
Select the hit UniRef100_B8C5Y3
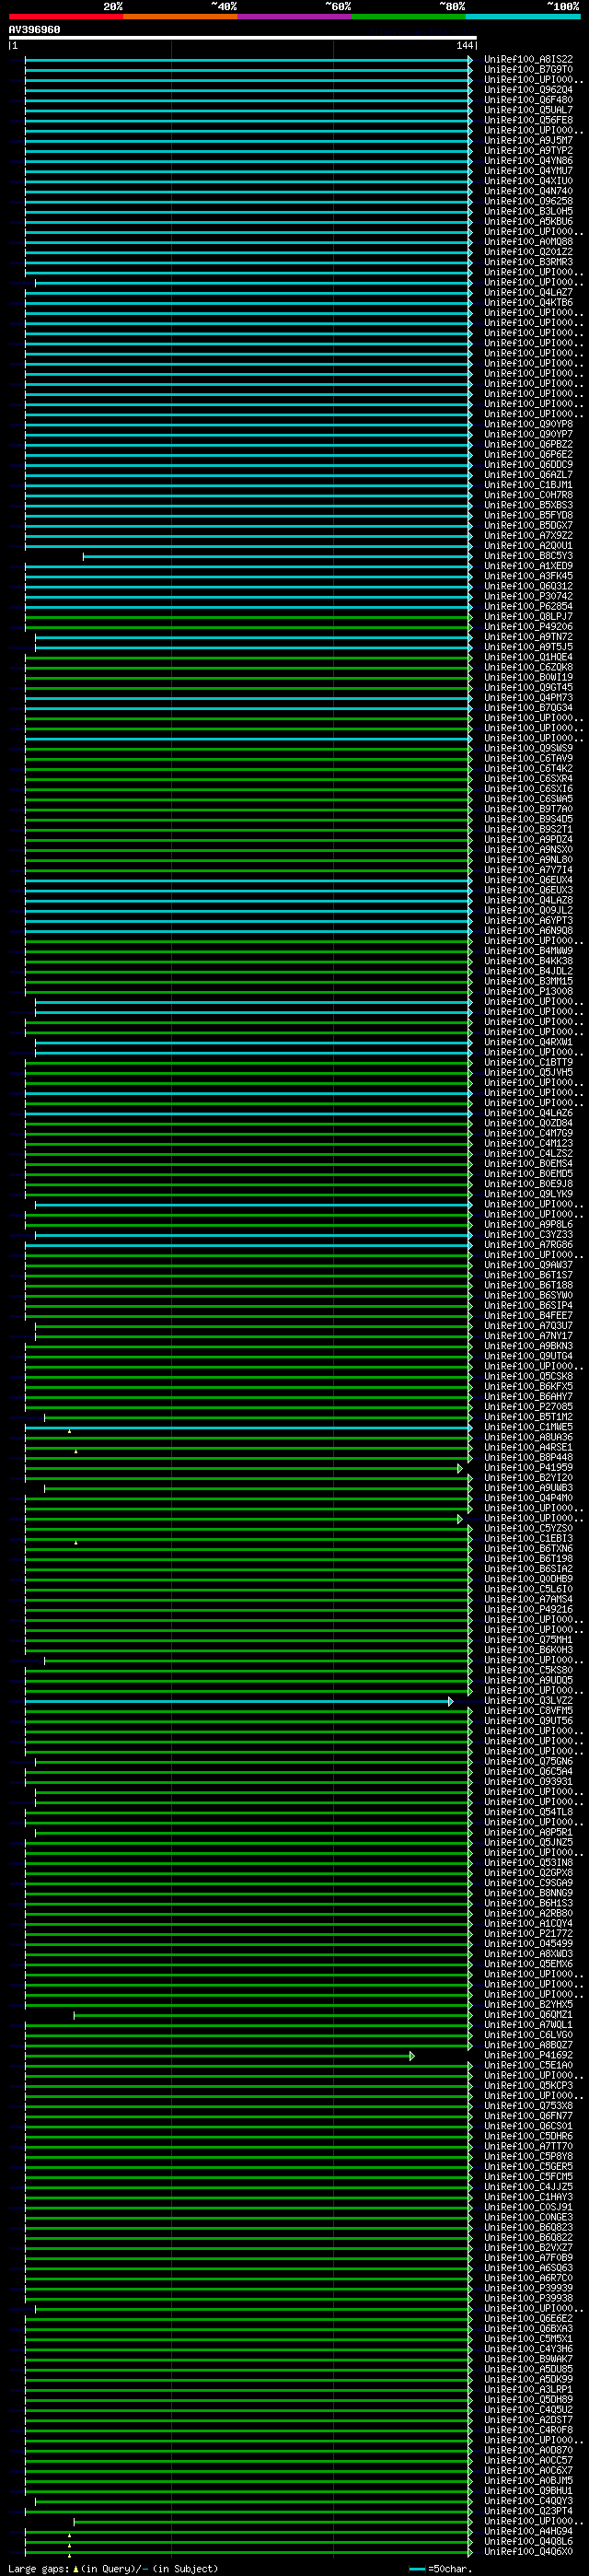point(529,556)
